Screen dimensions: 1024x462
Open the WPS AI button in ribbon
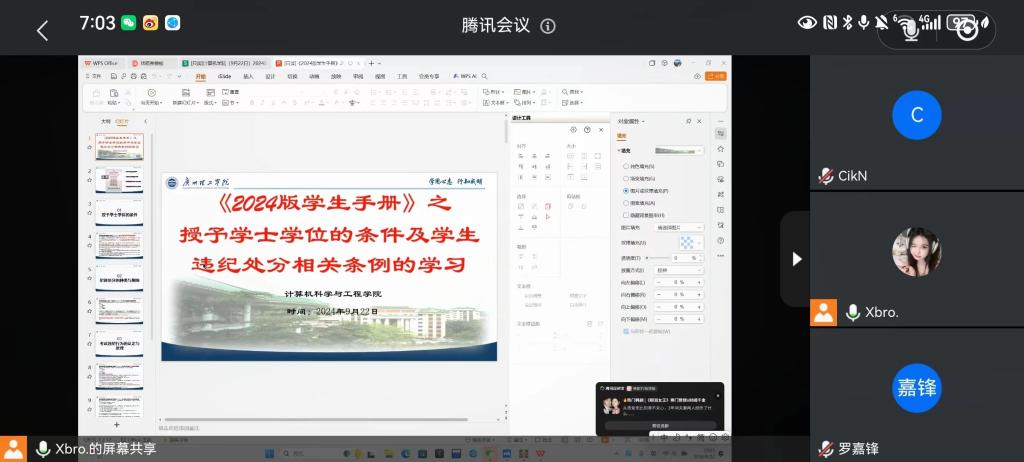[x=465, y=76]
